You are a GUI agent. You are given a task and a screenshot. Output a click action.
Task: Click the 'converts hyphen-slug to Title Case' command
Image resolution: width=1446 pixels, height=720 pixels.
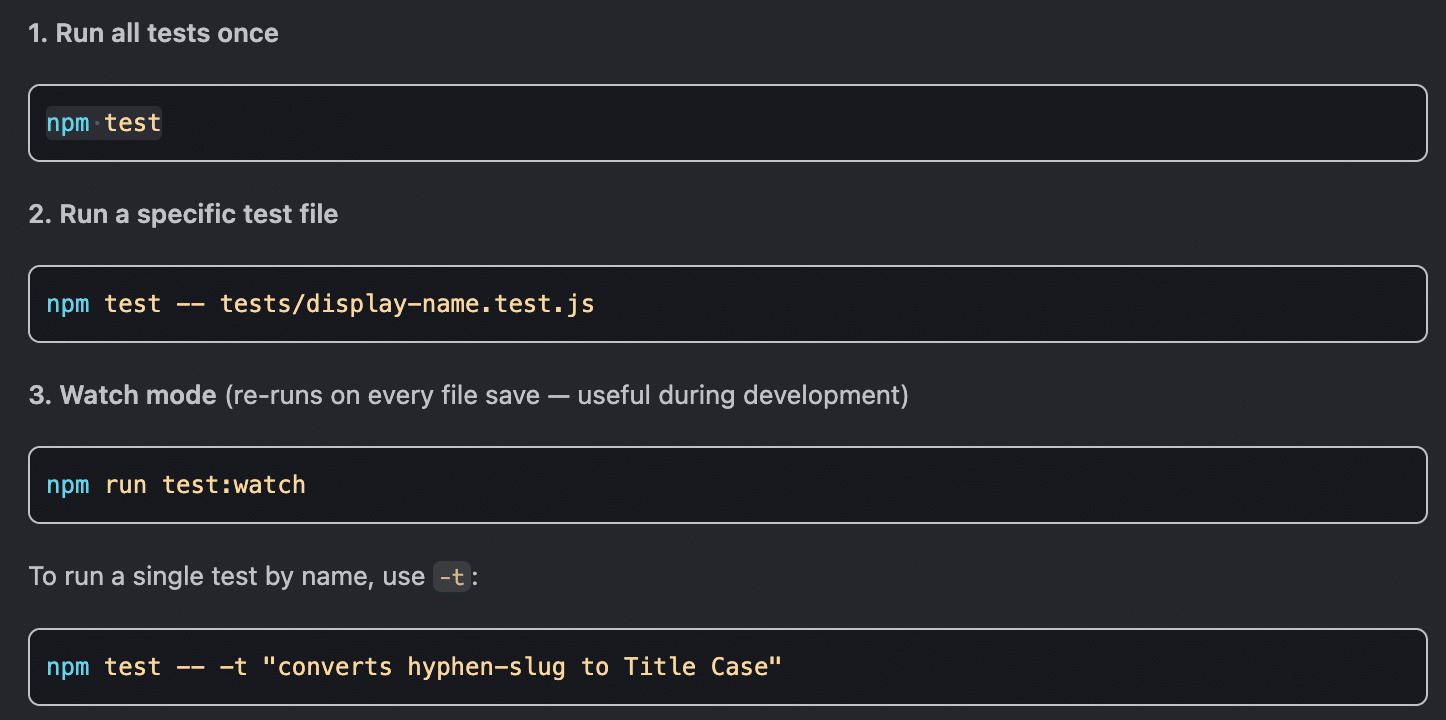click(x=414, y=667)
